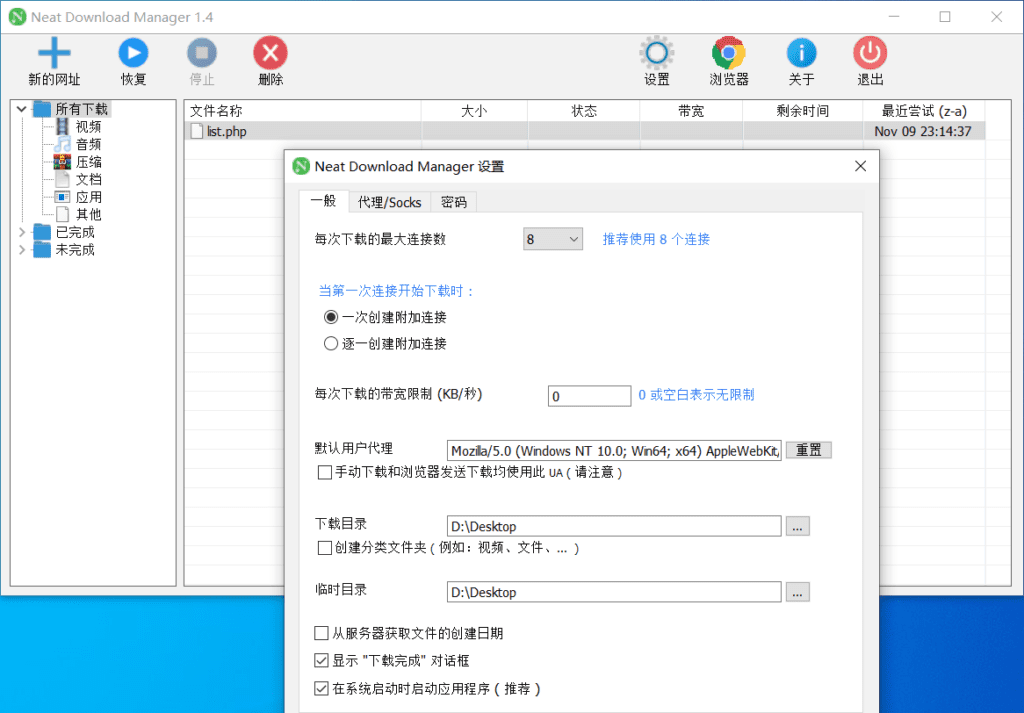Expand the 已完成 tree node
Screen dimensions: 1024x713
coord(21,232)
